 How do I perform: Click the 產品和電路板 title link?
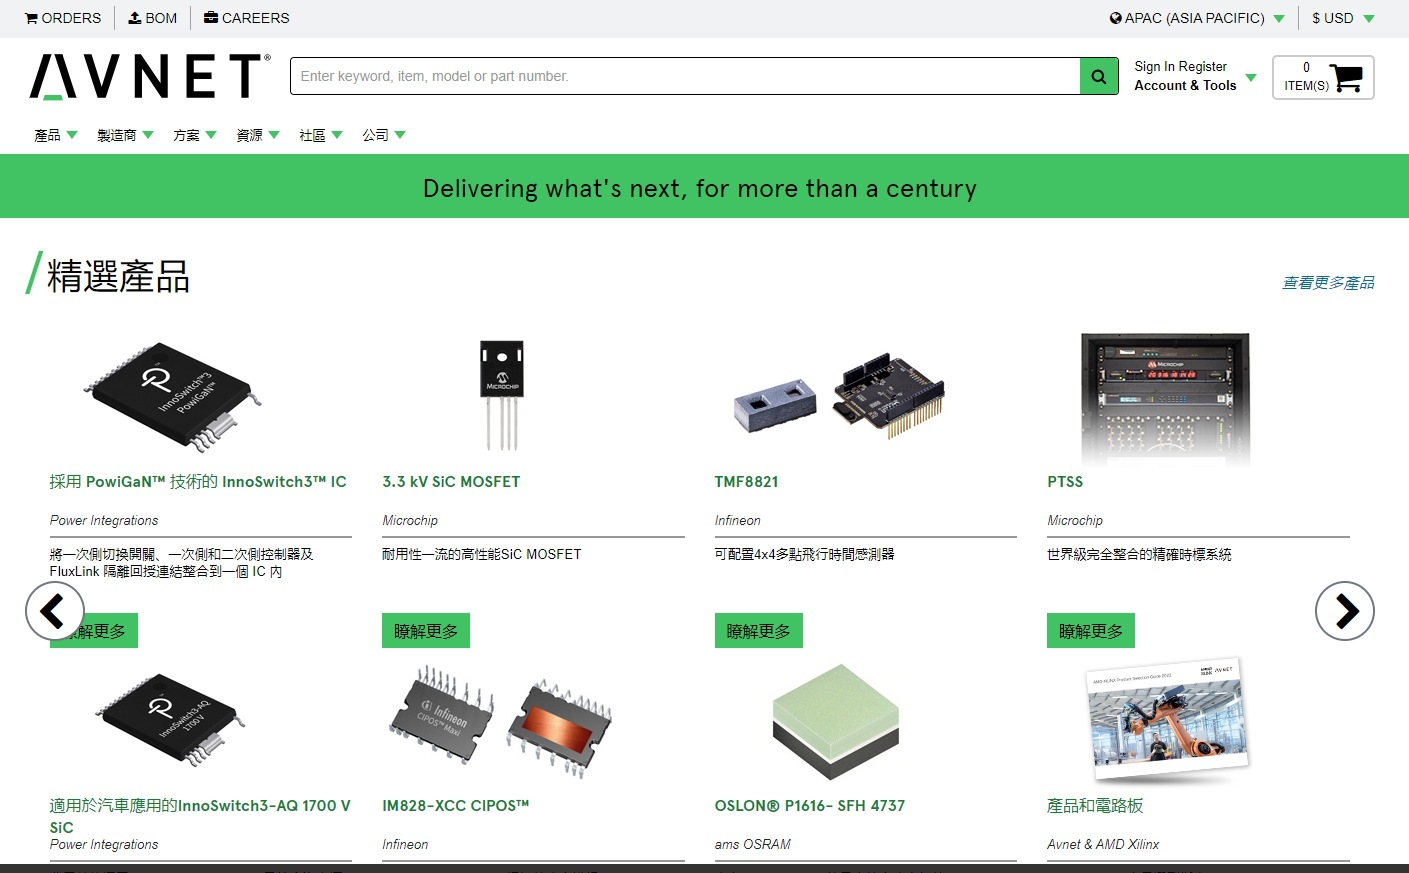1095,806
